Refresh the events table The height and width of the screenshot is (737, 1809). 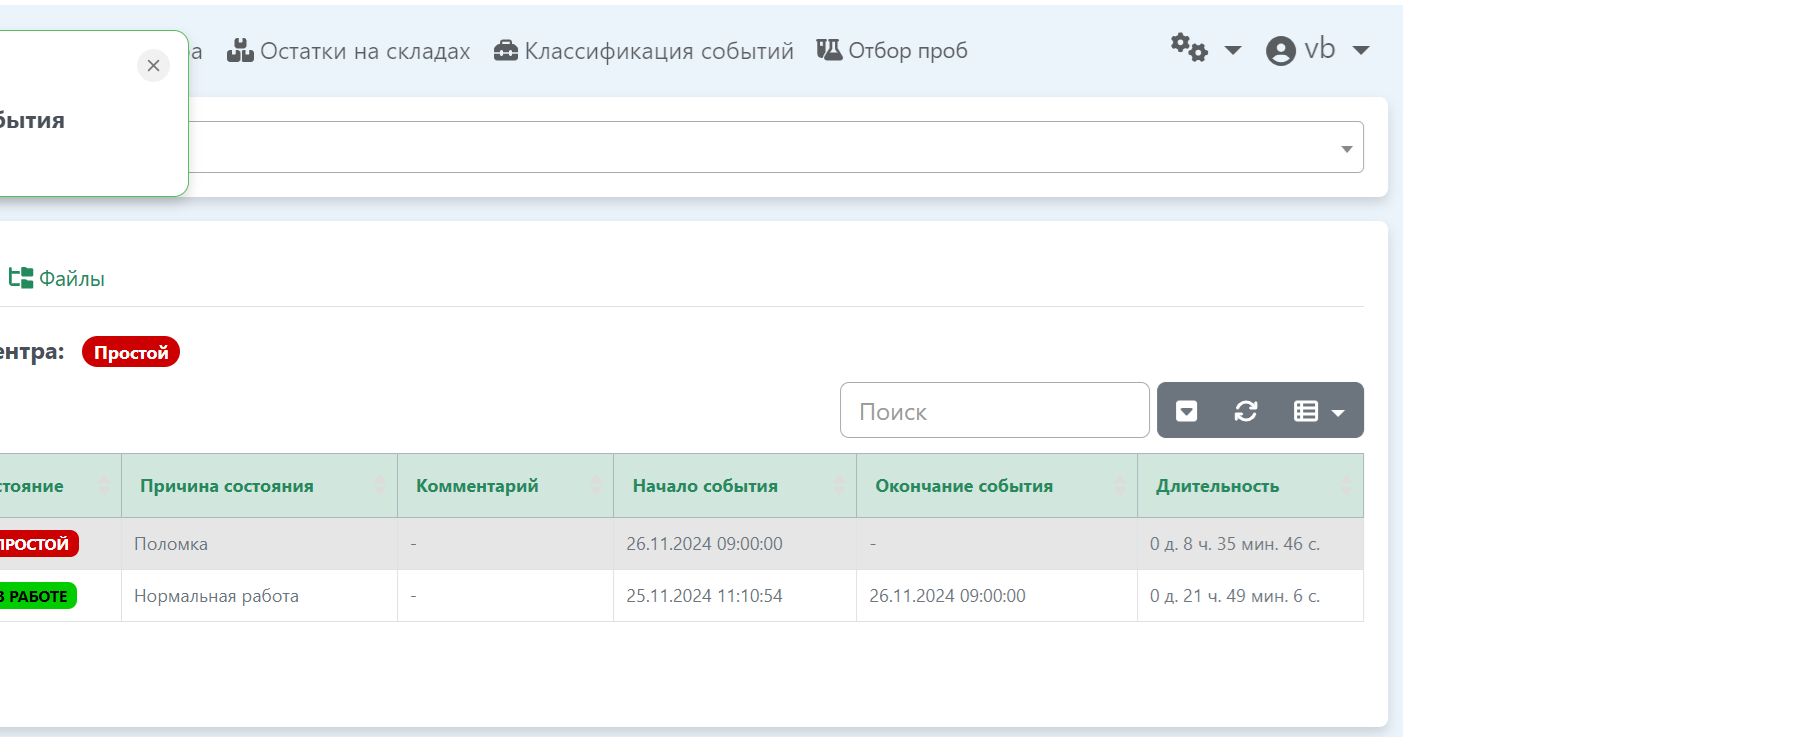pyautogui.click(x=1246, y=411)
